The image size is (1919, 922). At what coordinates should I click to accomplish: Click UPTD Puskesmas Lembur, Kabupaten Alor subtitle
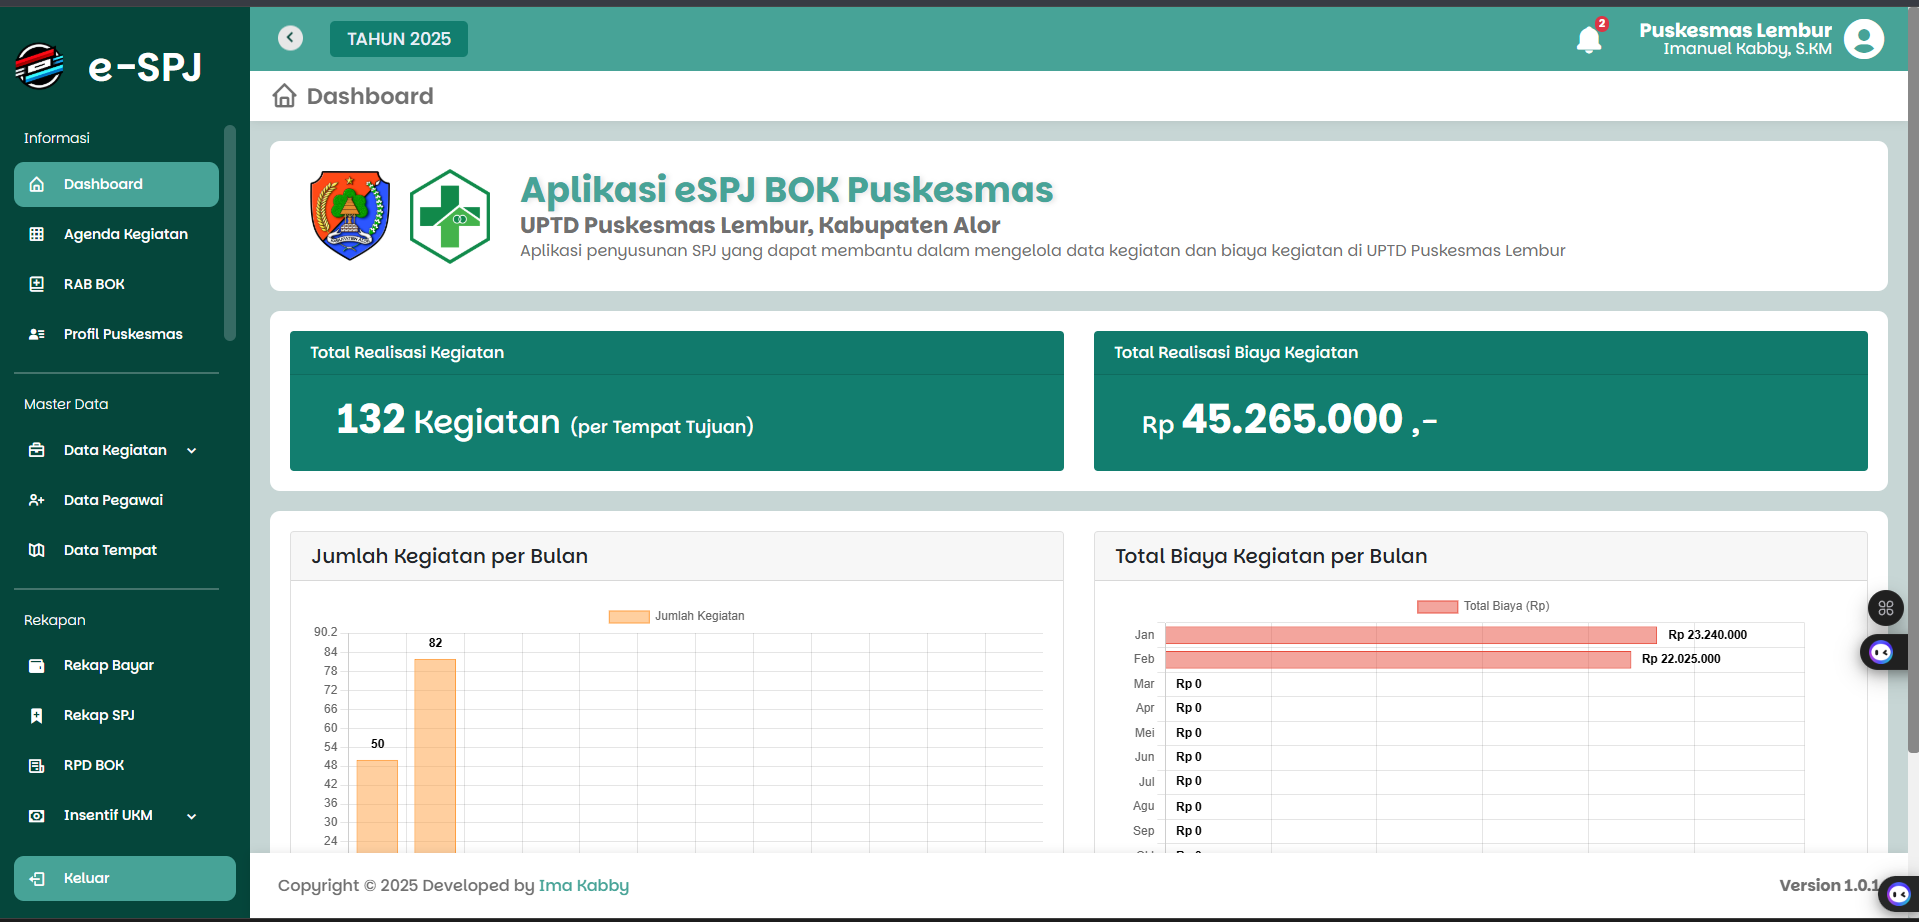click(x=760, y=225)
